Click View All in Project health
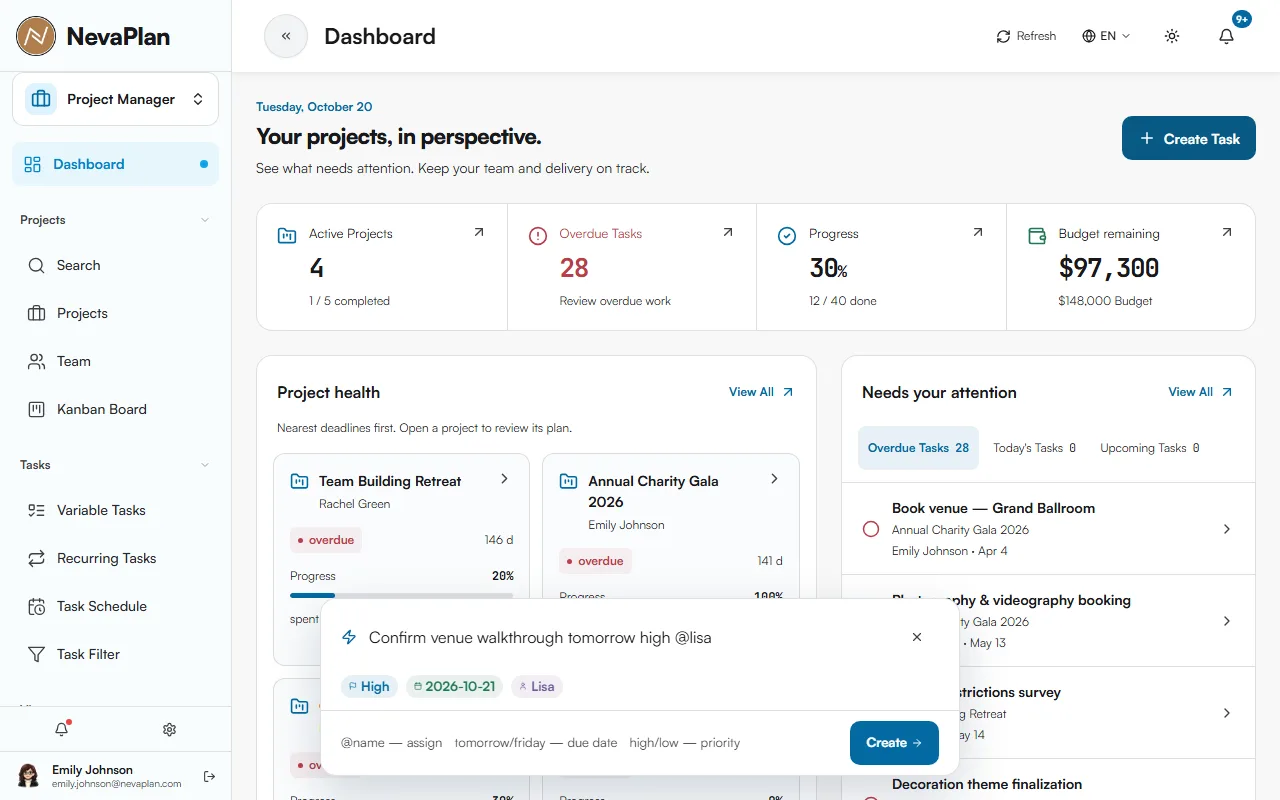1280x800 pixels. point(761,392)
